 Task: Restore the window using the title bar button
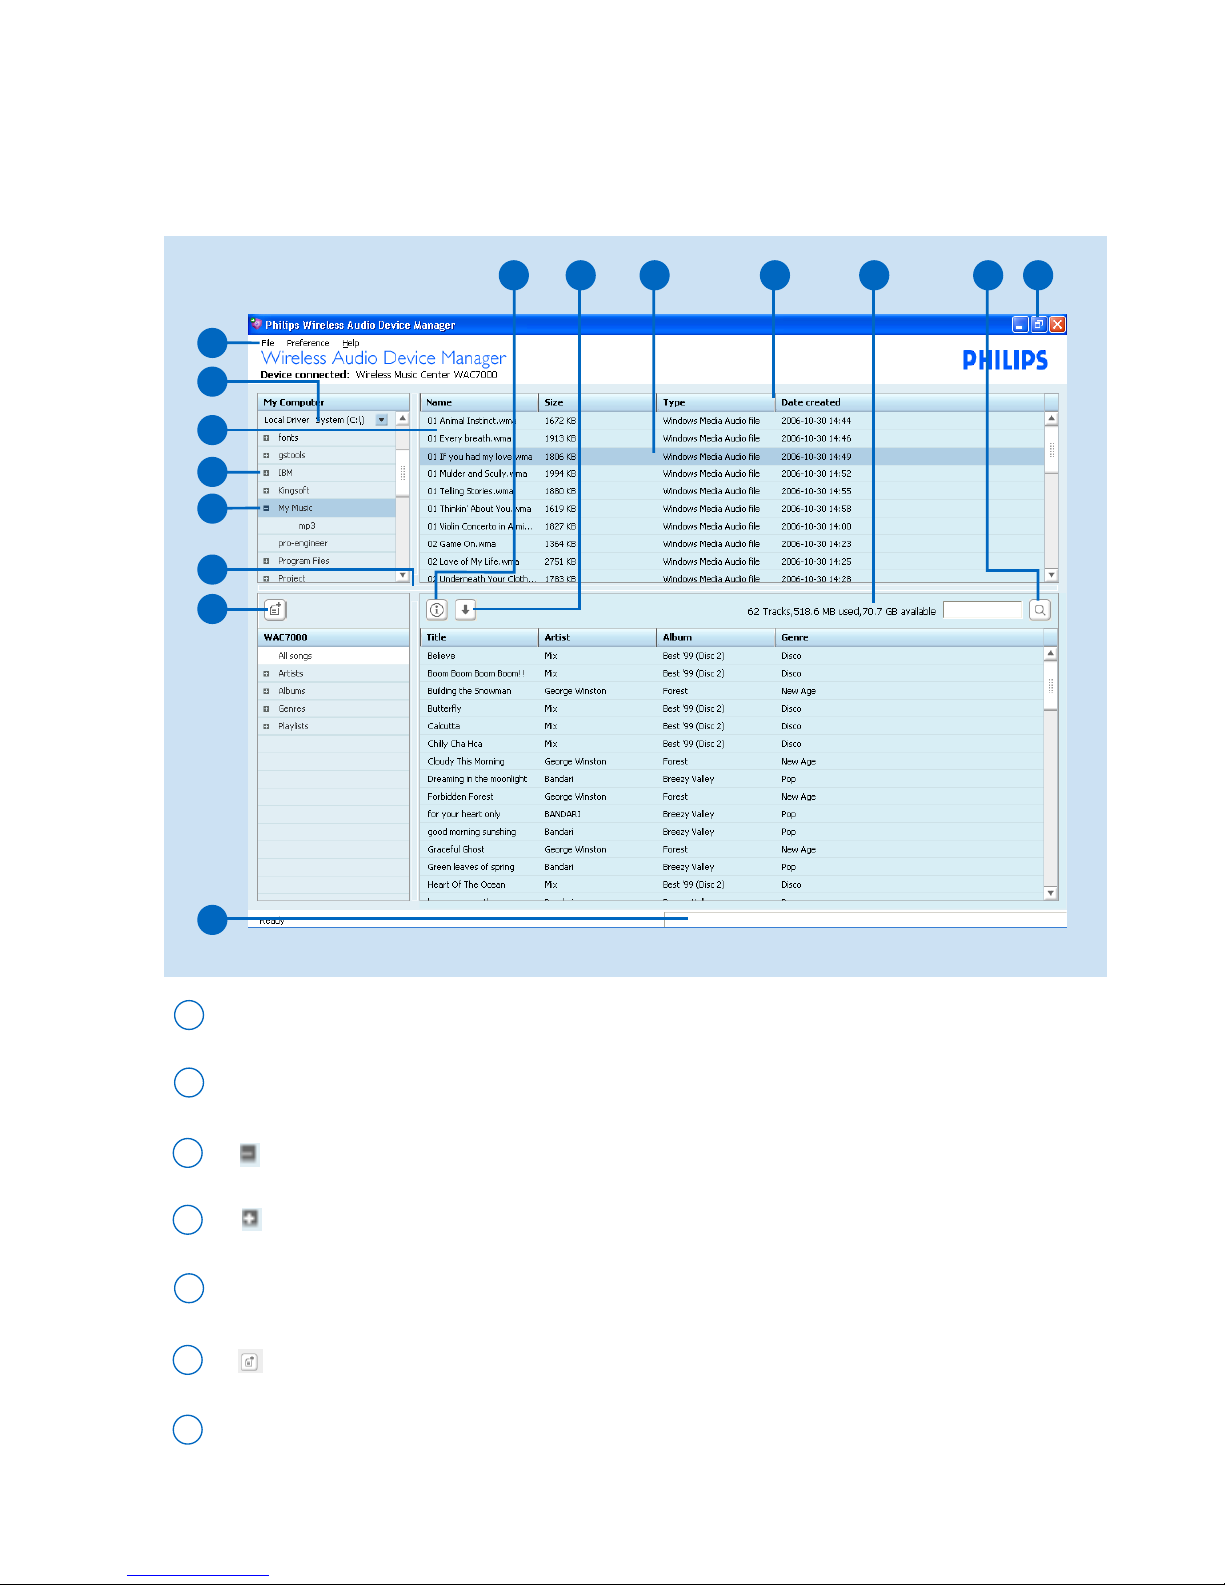click(1038, 324)
